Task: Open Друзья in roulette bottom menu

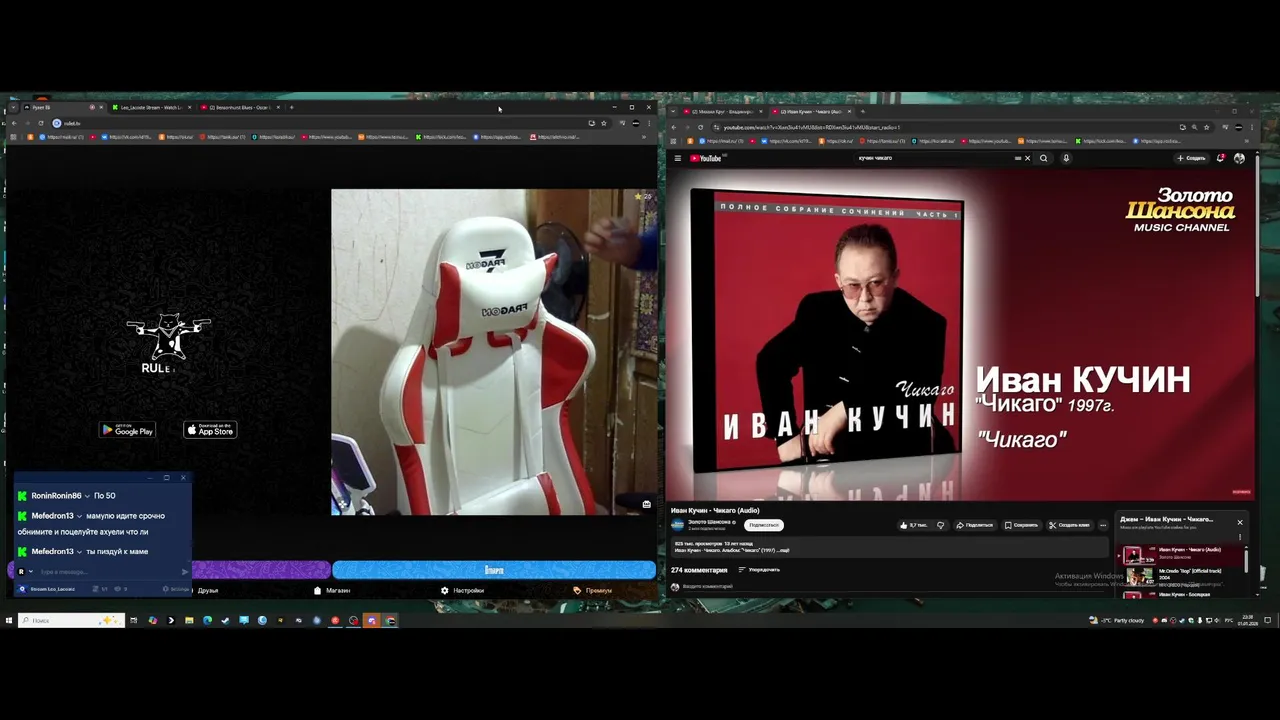Action: (207, 591)
